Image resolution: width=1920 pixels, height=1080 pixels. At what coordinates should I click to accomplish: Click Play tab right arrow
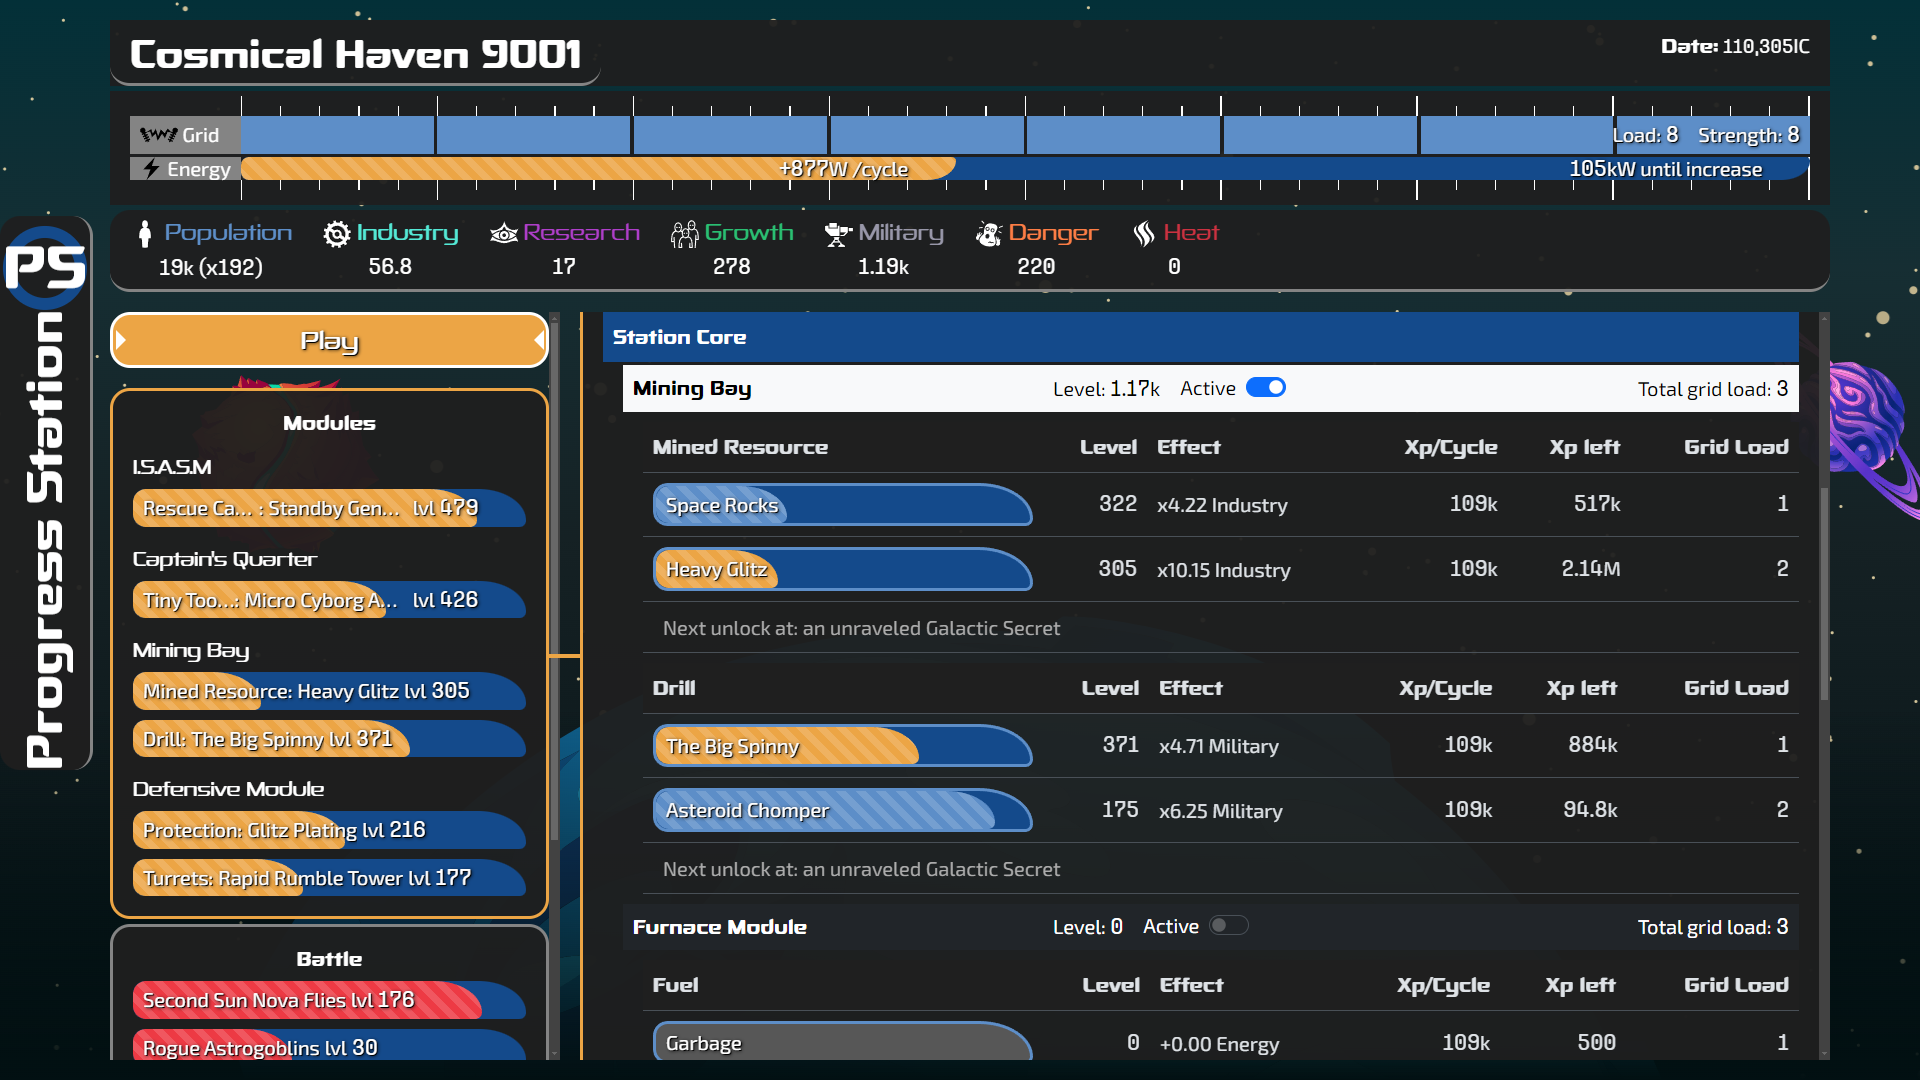click(x=538, y=341)
